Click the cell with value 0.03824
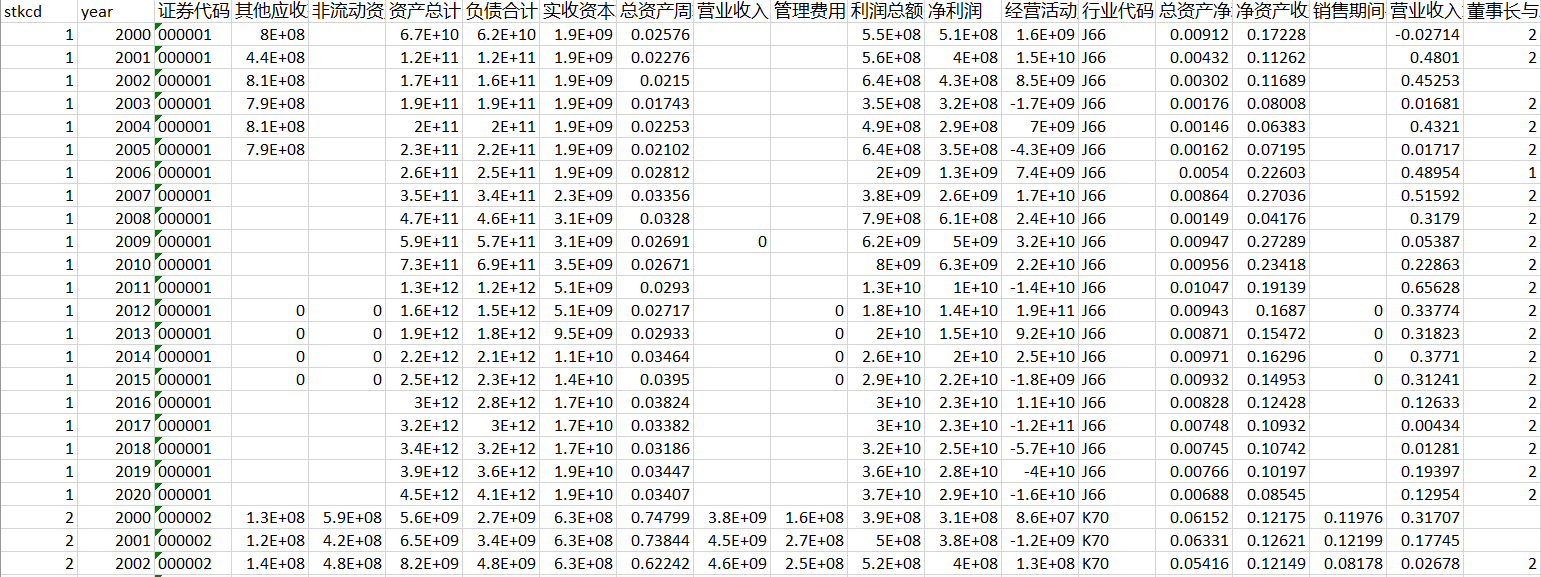Image resolution: width=1541 pixels, height=577 pixels. coord(655,403)
